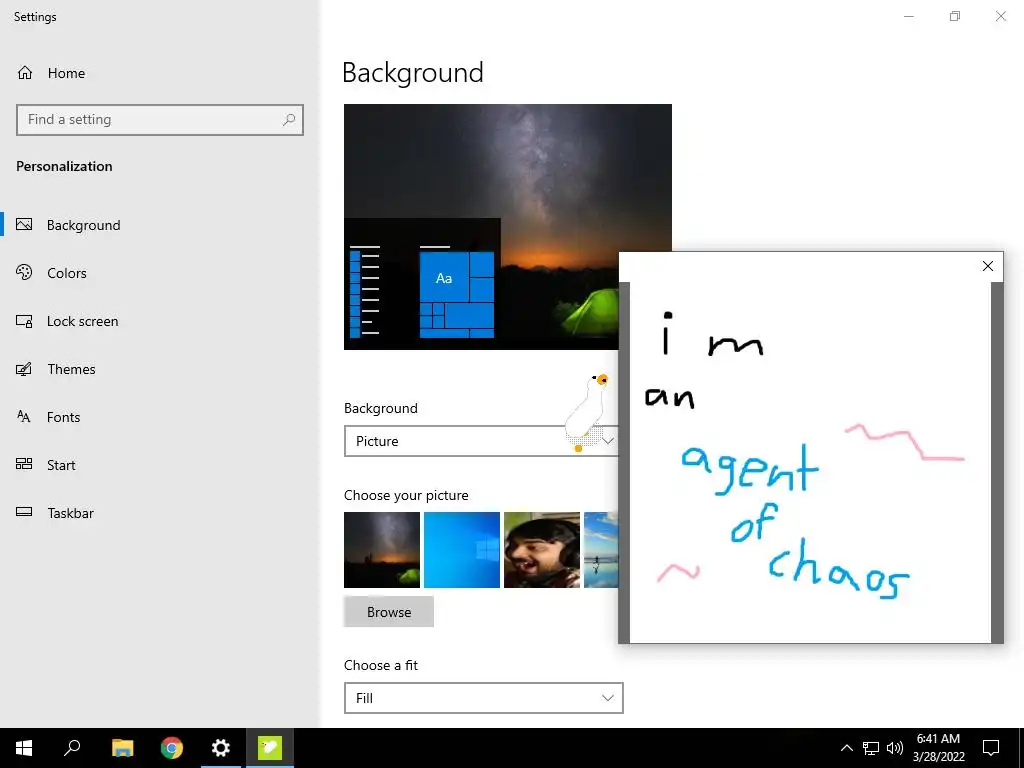
Task: Select the beach sky picture thumbnail
Action: (601, 550)
